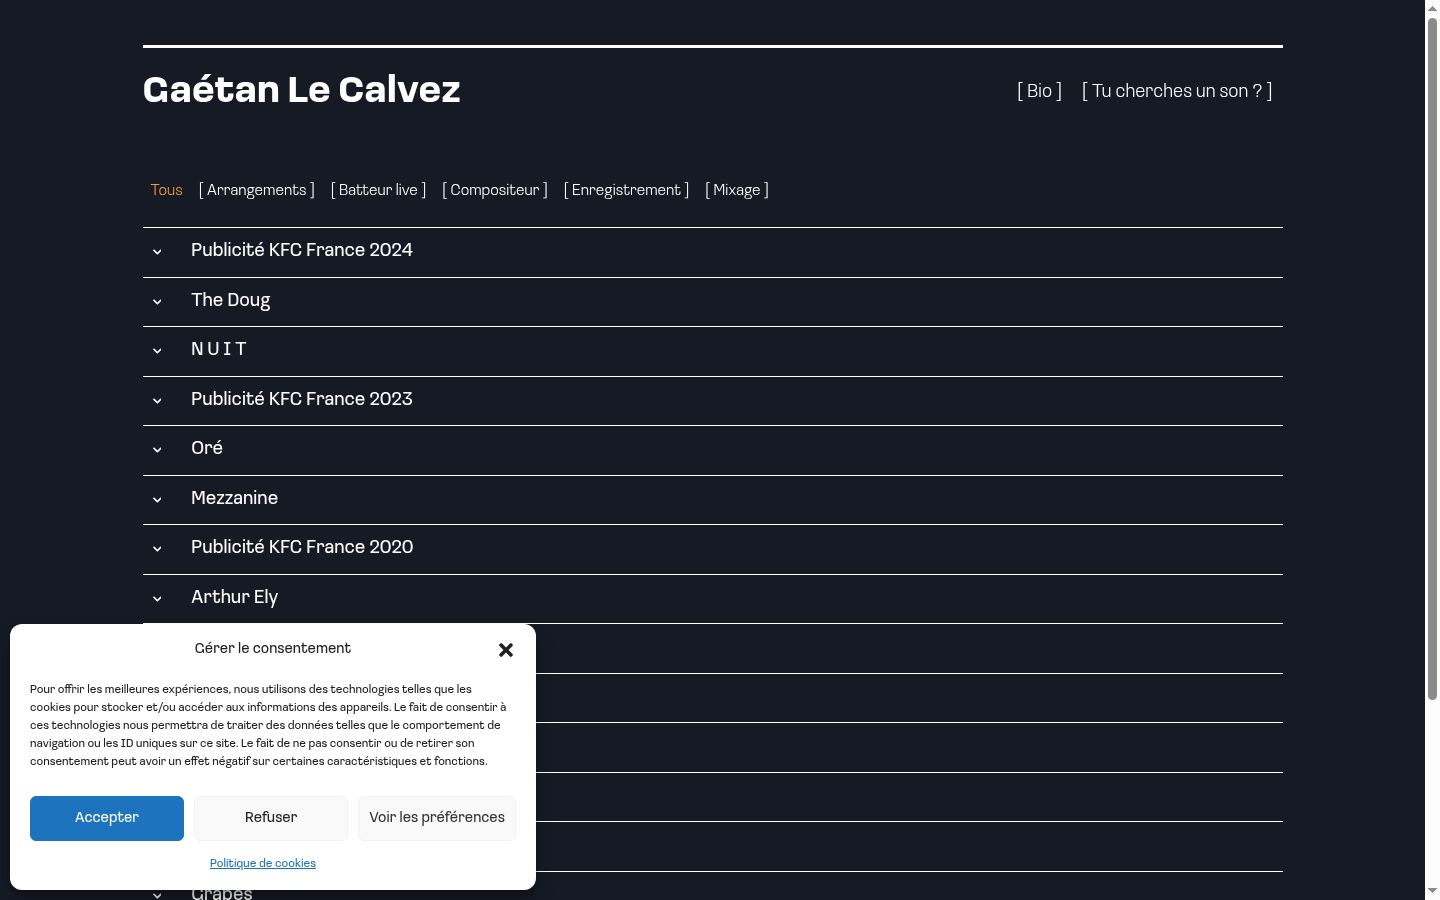
Task: Refuse cookies with the Refuser button
Action: [271, 818]
